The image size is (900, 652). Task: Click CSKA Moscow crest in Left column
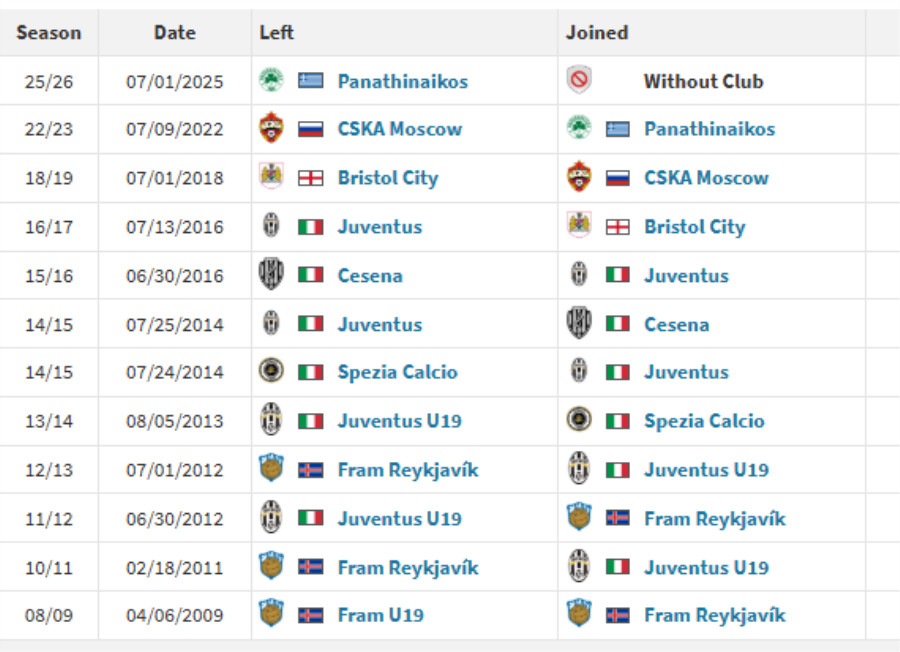[x=271, y=128]
